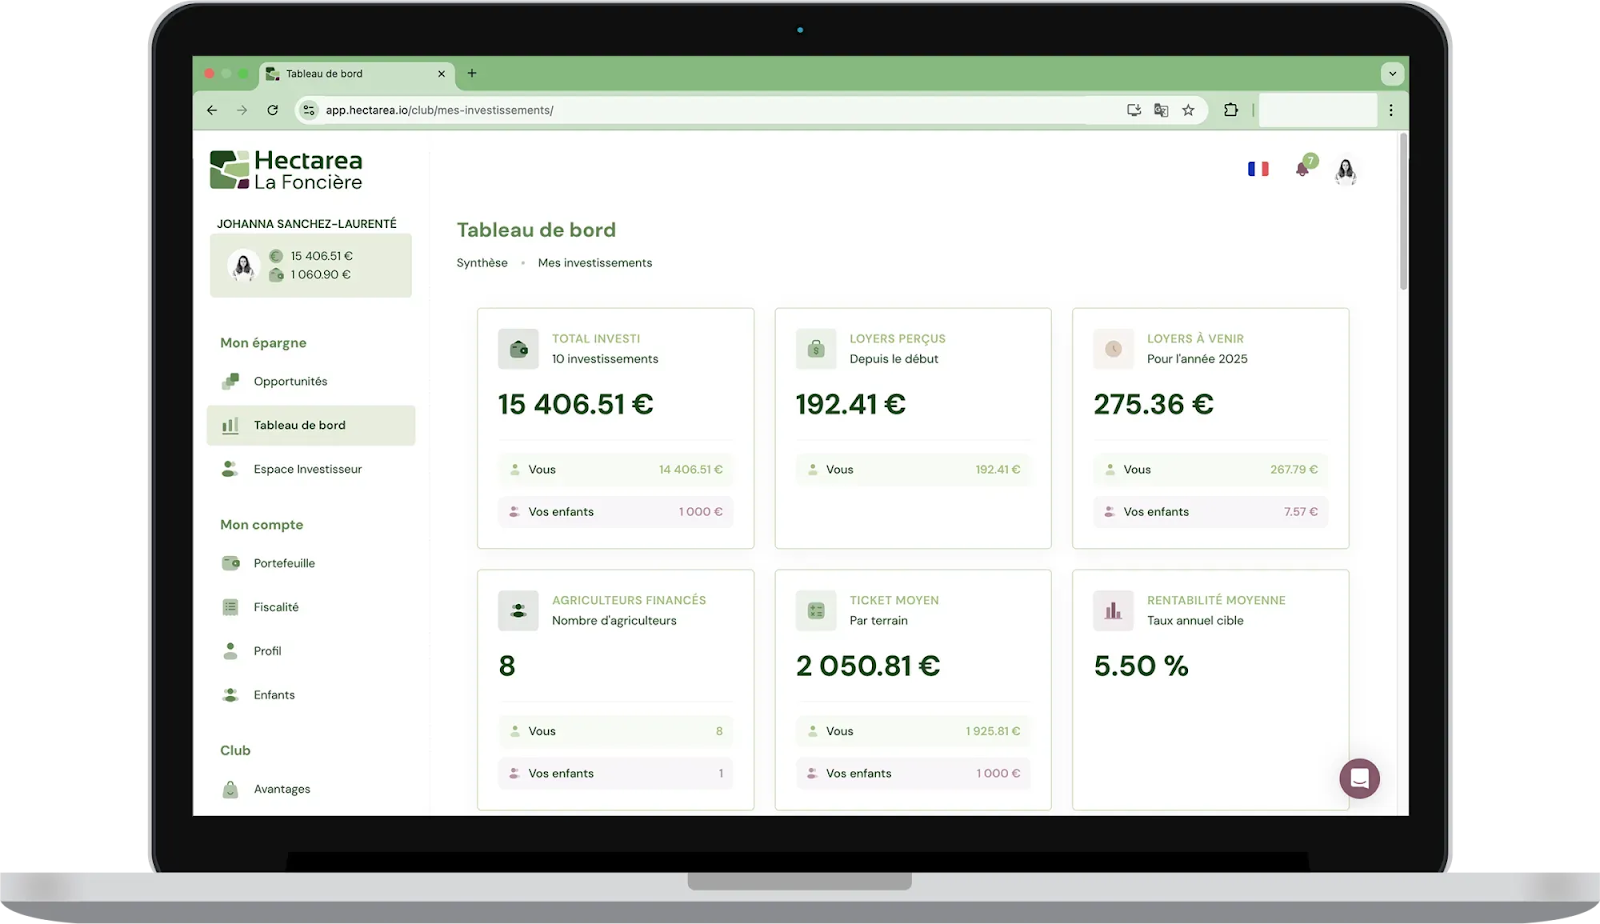Switch to the Synthèse tab
1600x924 pixels.
pos(482,263)
